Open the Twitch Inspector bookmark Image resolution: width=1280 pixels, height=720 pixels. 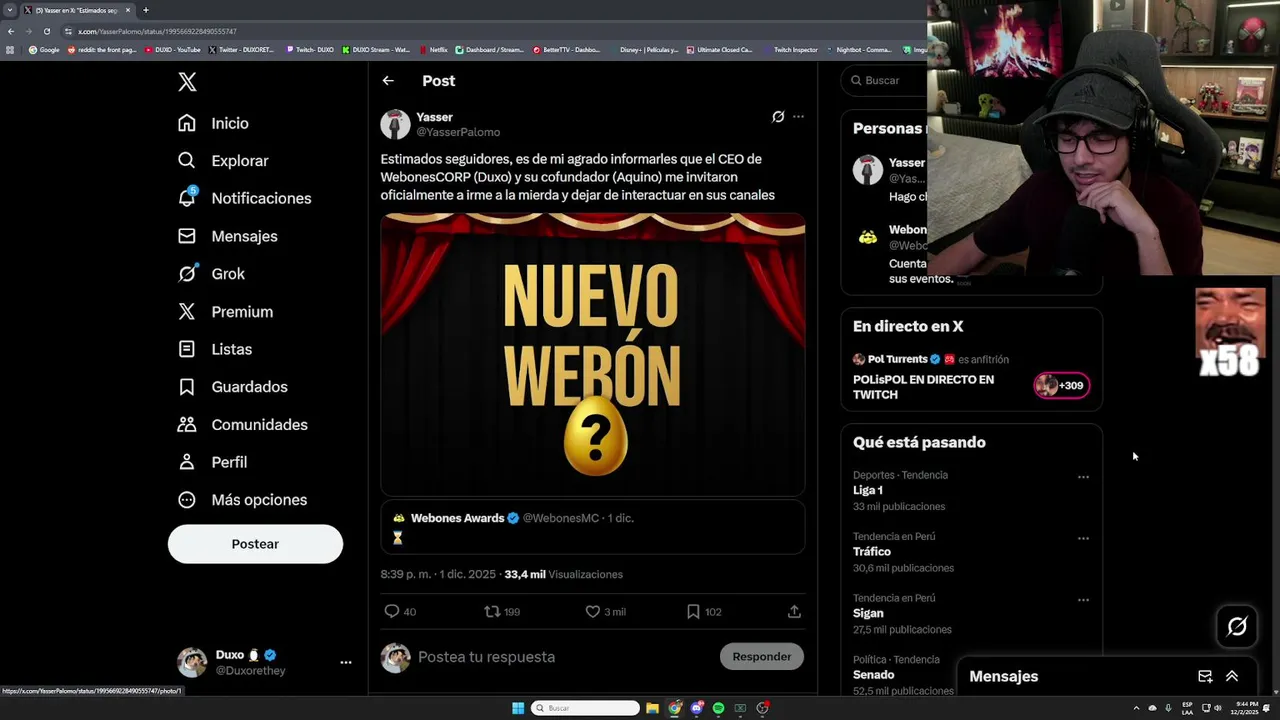(790, 49)
